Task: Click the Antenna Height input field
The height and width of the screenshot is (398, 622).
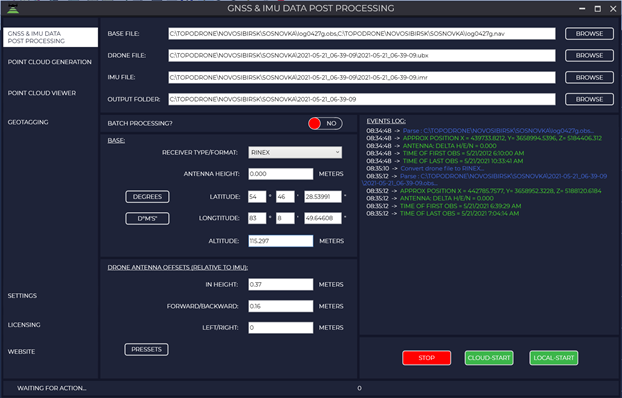Action: [280, 174]
